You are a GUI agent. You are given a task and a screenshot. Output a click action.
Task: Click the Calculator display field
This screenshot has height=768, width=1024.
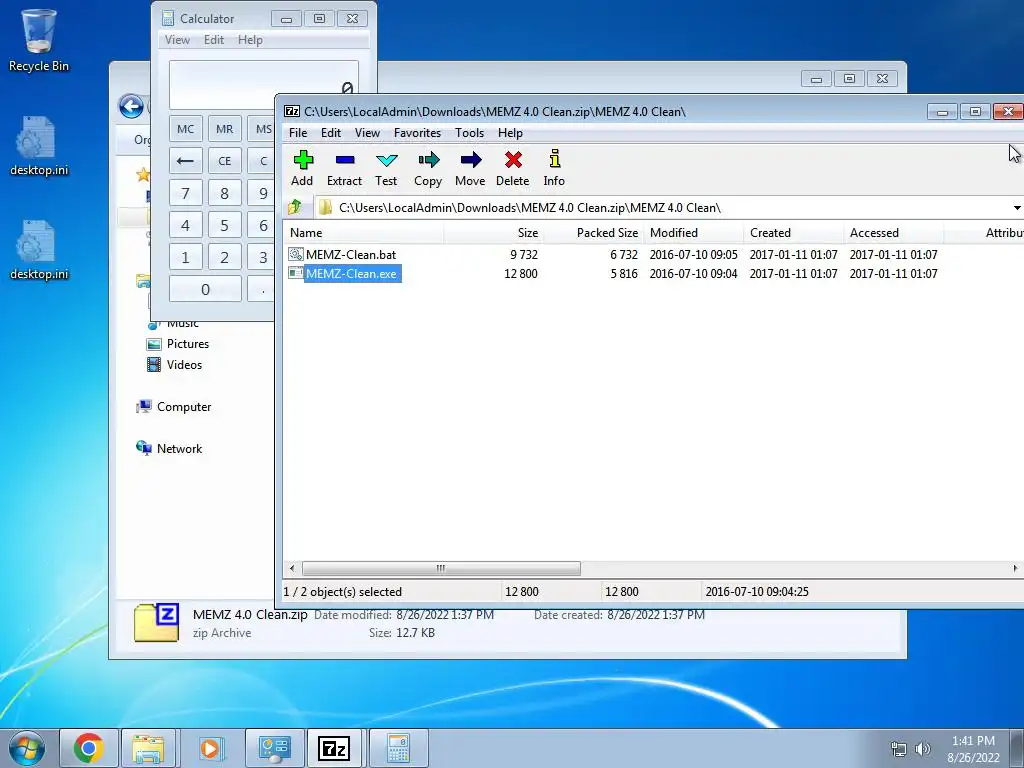point(264,85)
